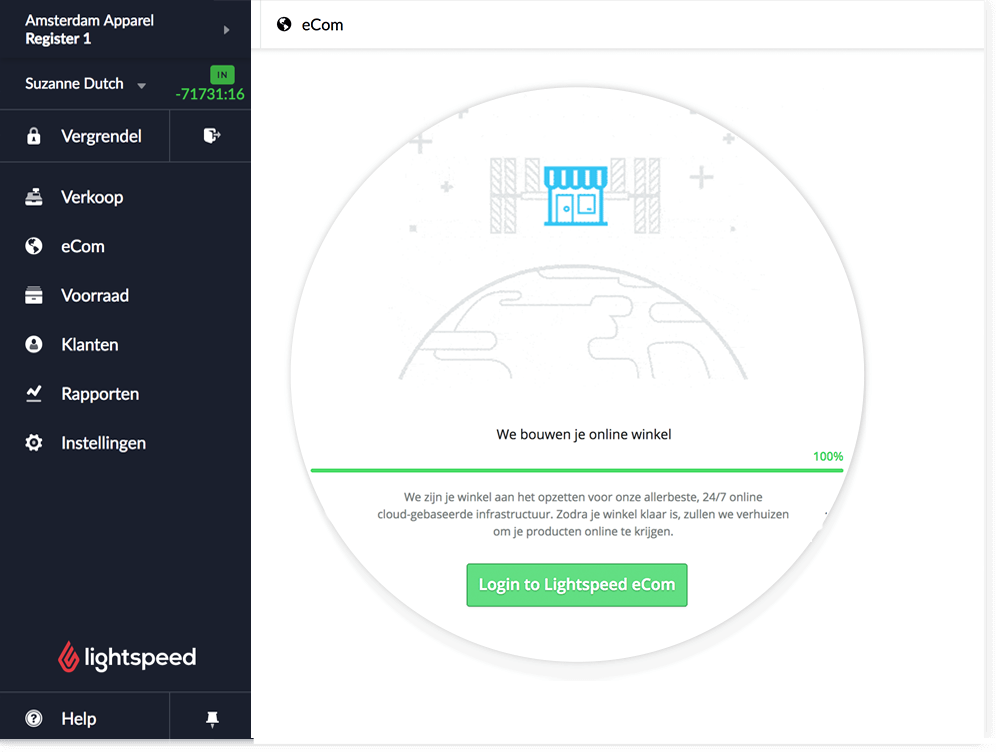This screenshot has height=752, width=996.
Task: Click the paragraph about cloud-gebaseerde infrastructuur
Action: (x=583, y=514)
